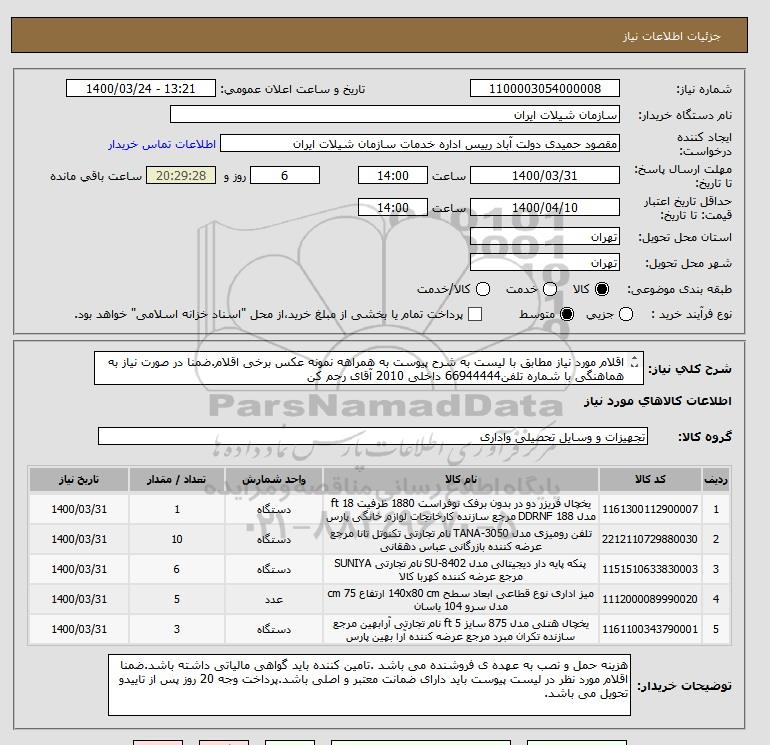Click the گروه کالا field تجهیزات و وسایل تحصیلی واداری
This screenshot has height=745, width=770.
[373, 436]
